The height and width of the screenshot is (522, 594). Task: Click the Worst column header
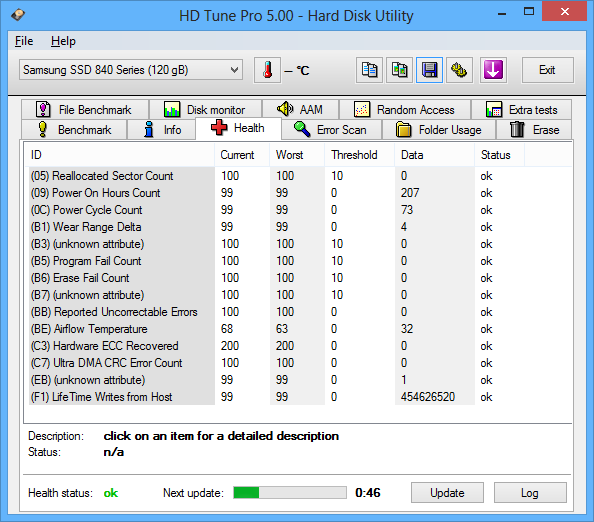coord(297,155)
